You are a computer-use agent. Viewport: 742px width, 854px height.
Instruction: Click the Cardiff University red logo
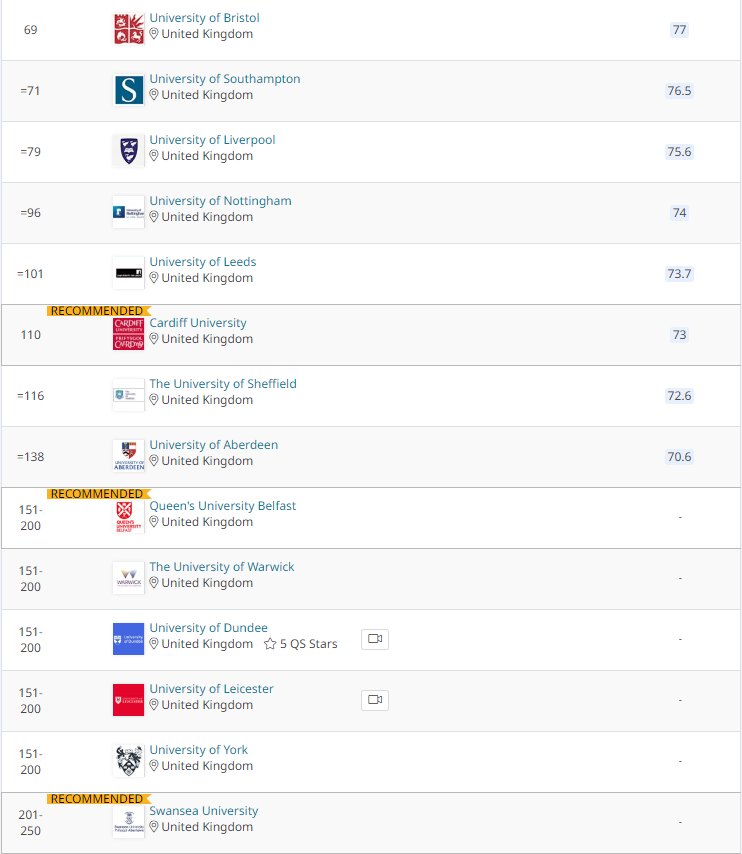tap(129, 334)
